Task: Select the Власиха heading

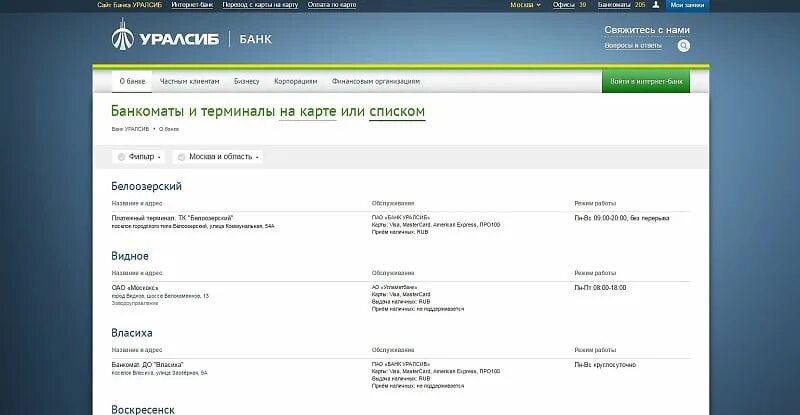Action: tap(132, 333)
